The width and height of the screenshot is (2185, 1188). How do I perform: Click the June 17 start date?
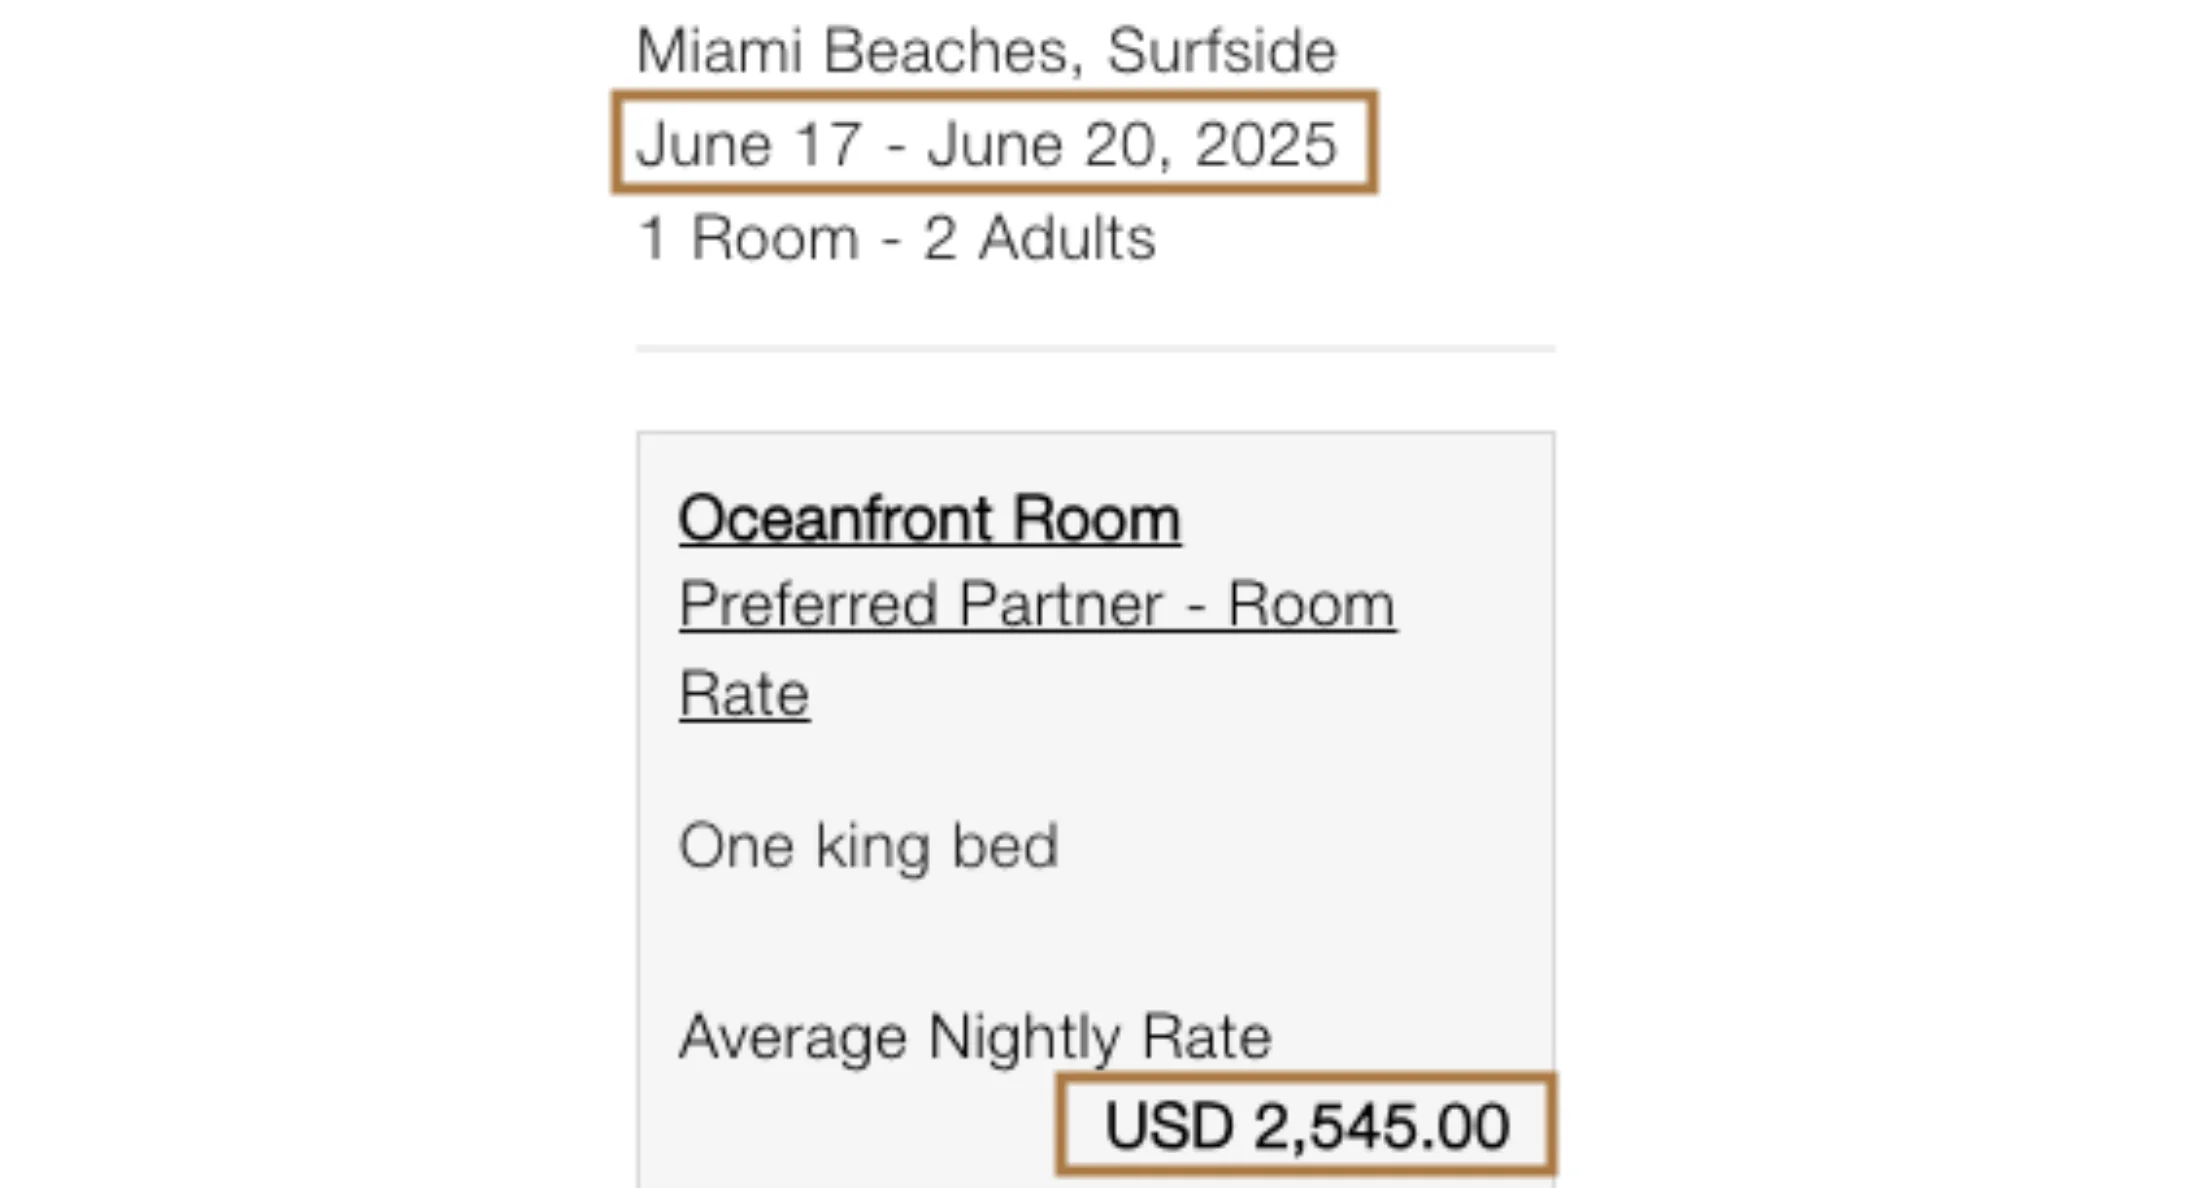click(749, 143)
